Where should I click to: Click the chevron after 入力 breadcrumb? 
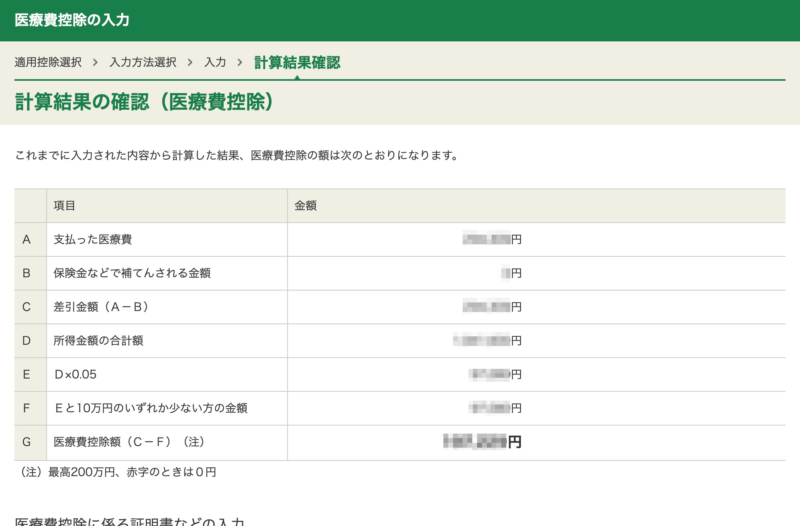[x=240, y=62]
